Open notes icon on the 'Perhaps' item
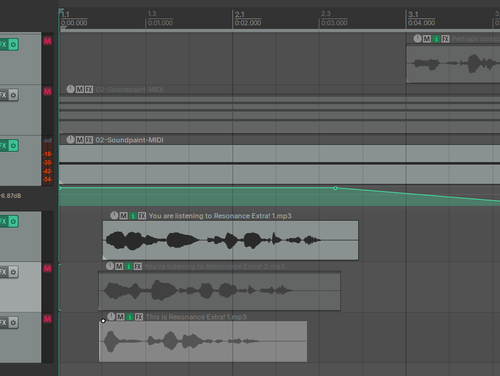Screen dimensions: 500x376 point(436,39)
